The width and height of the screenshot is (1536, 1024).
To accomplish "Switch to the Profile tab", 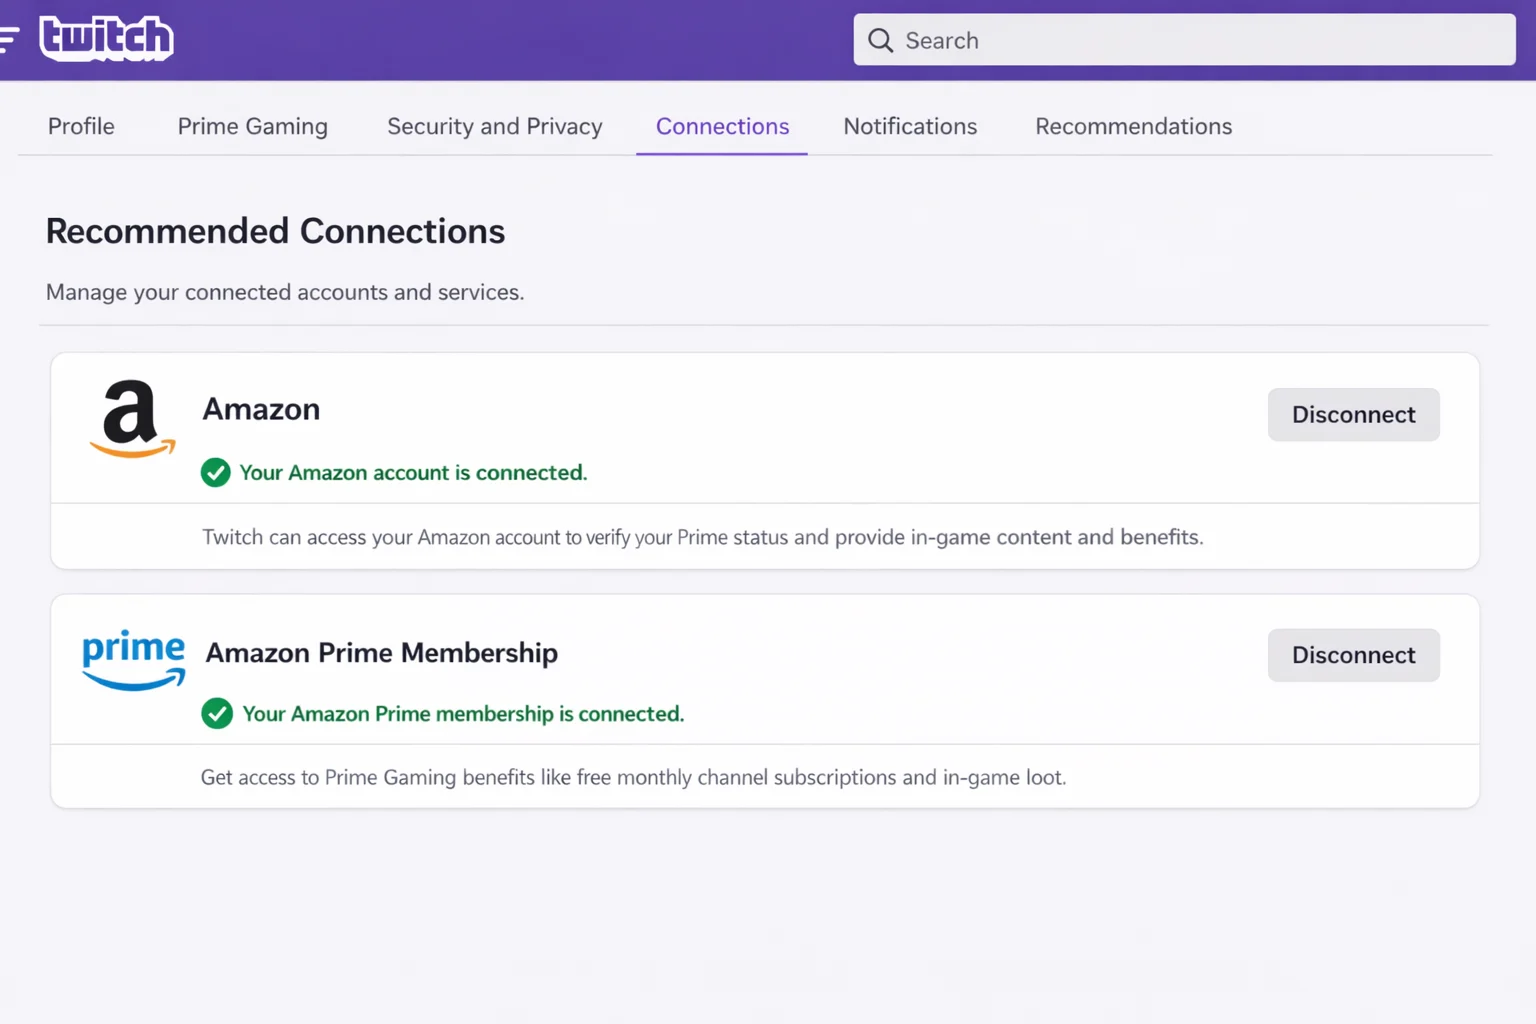I will 81,127.
